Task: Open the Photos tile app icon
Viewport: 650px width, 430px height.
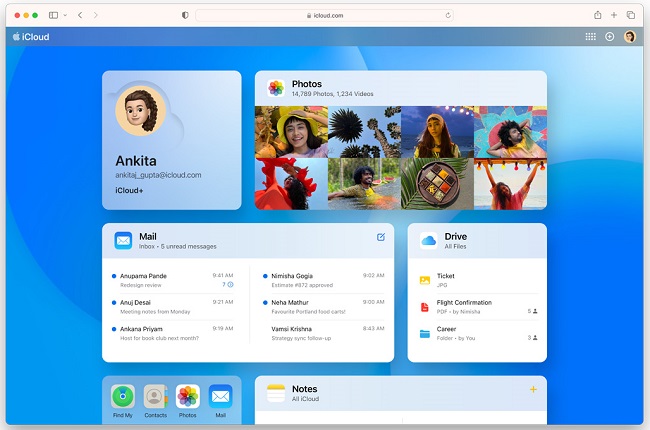Action: 276,88
